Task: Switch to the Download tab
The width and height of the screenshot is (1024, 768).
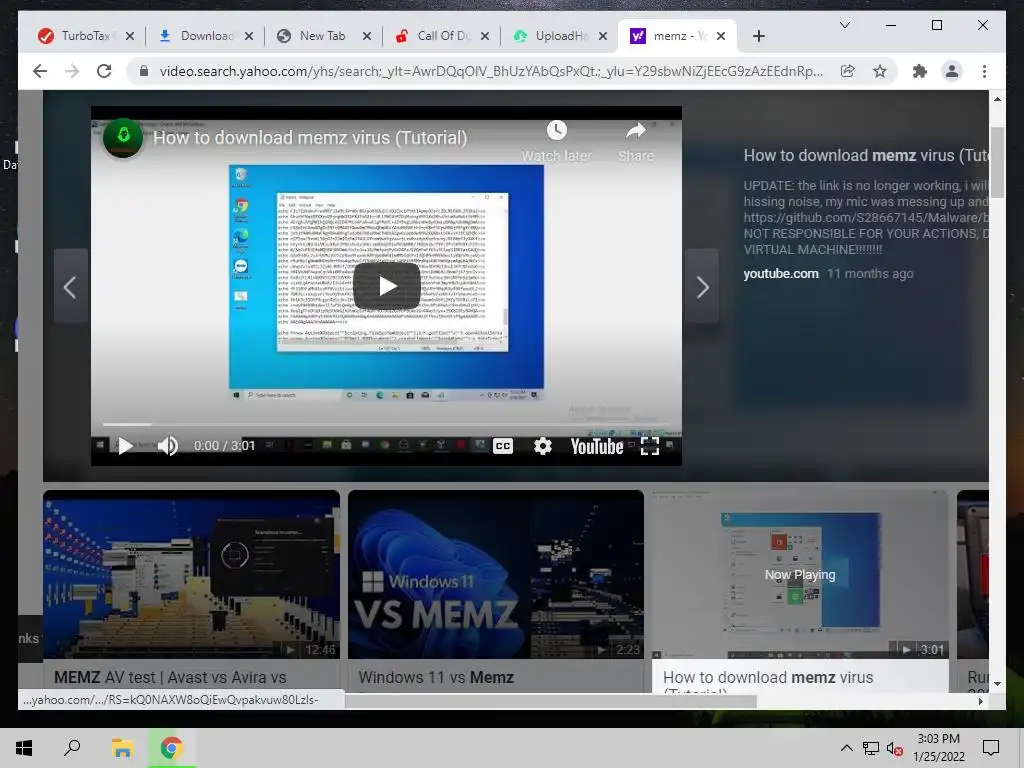Action: (x=206, y=36)
